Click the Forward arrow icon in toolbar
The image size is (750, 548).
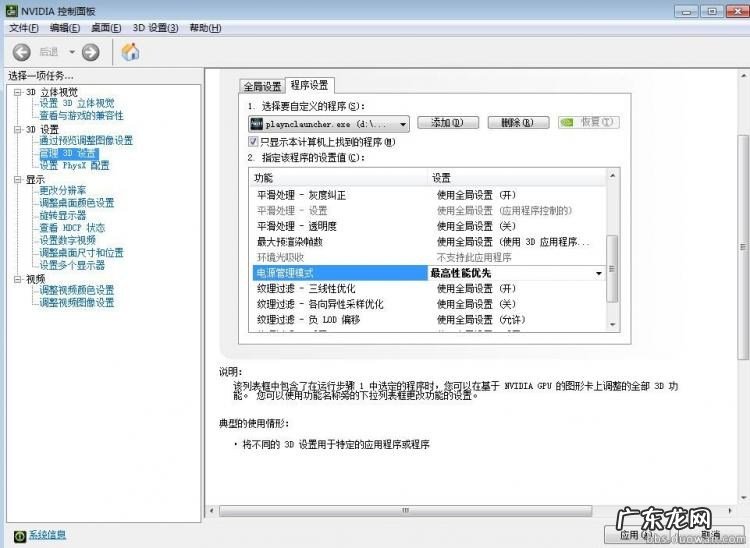pos(90,52)
